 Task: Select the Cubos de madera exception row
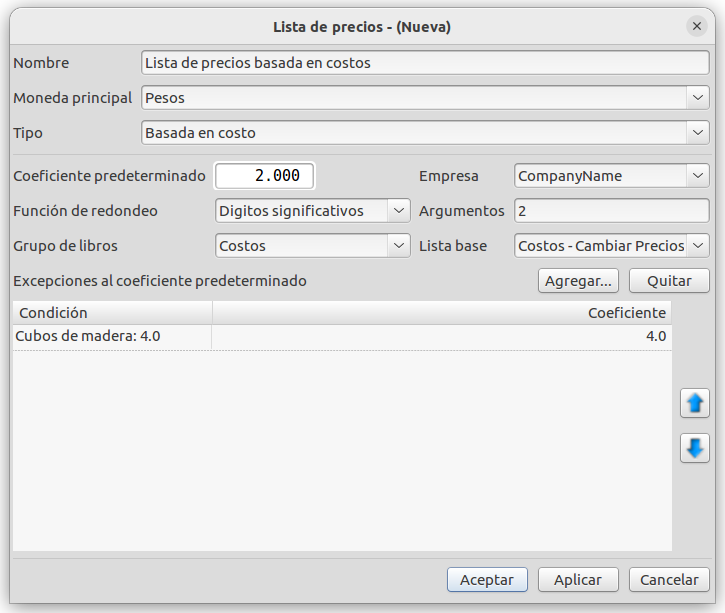tap(342, 337)
